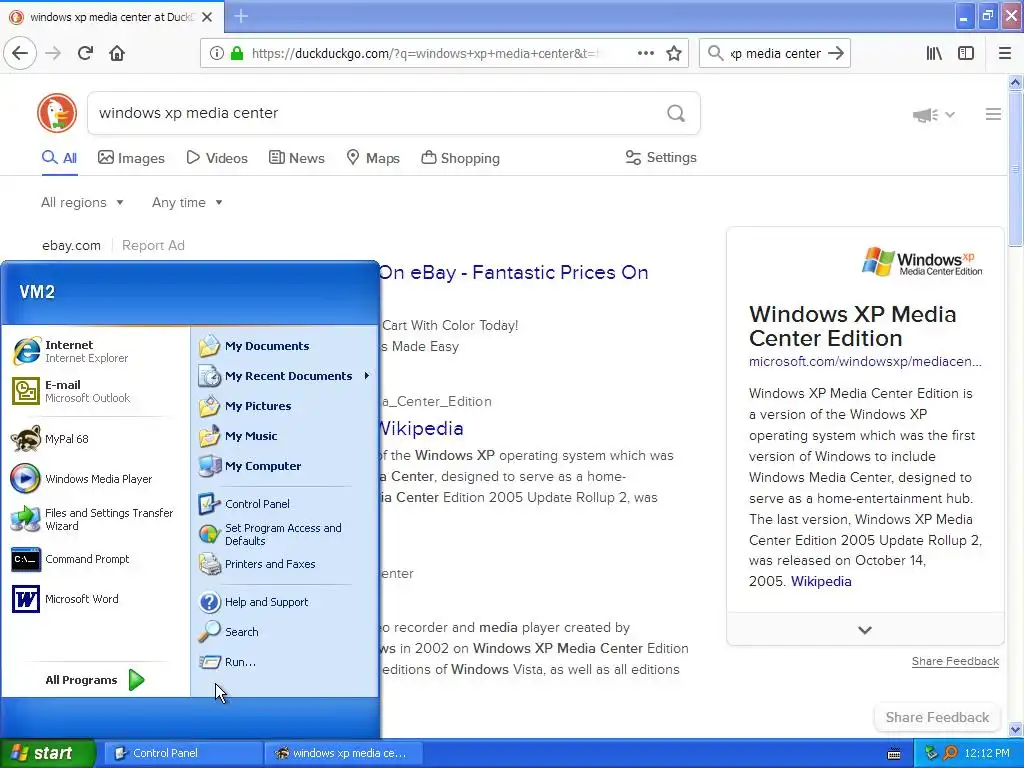This screenshot has width=1024, height=768.
Task: Switch to Shopping results tab
Action: point(460,158)
